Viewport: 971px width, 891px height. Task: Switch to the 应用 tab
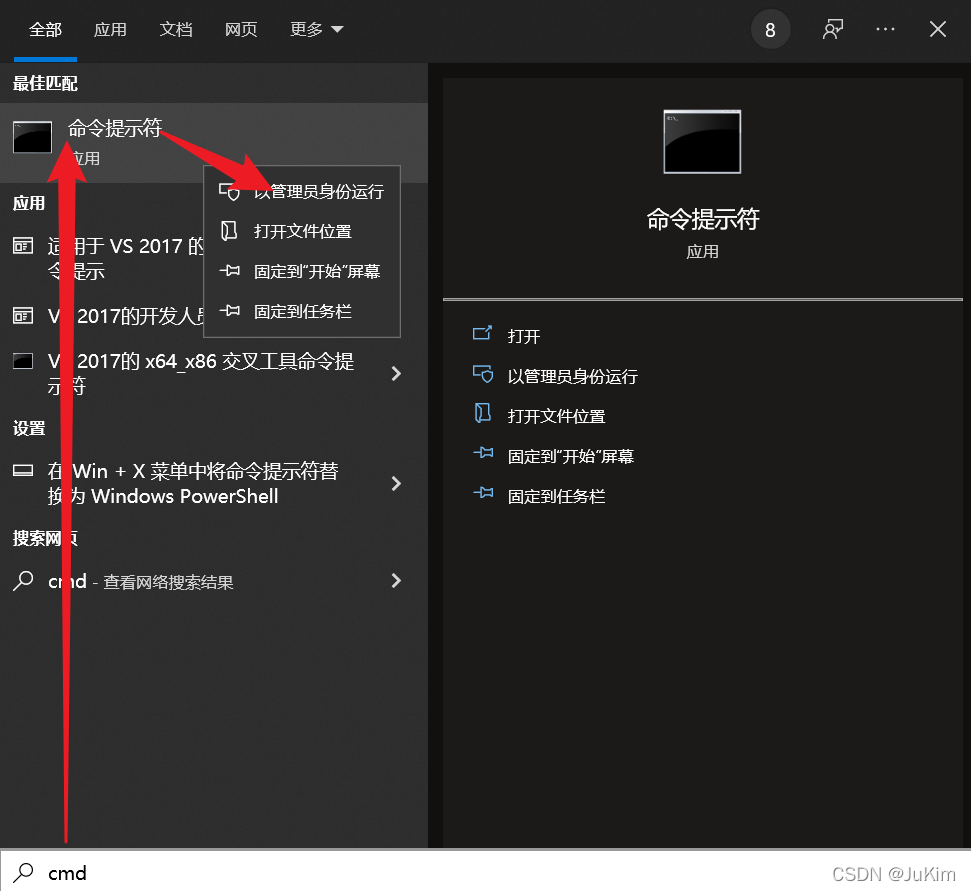tap(110, 29)
